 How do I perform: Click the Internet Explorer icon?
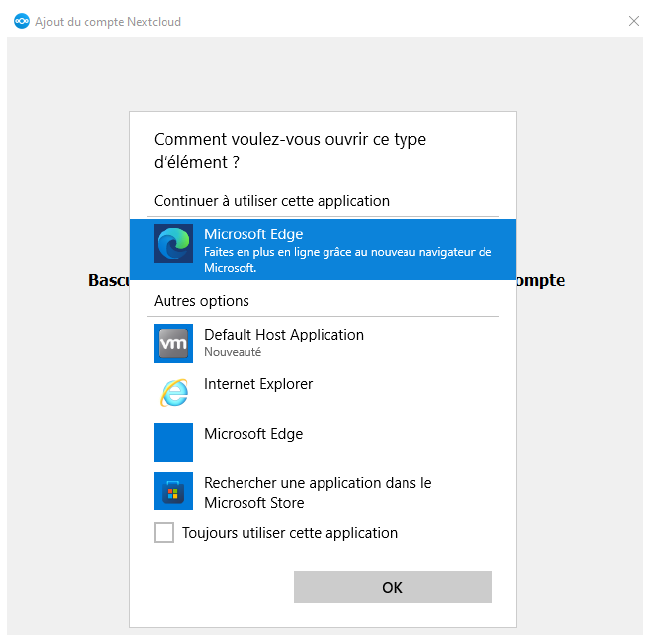pos(173,393)
